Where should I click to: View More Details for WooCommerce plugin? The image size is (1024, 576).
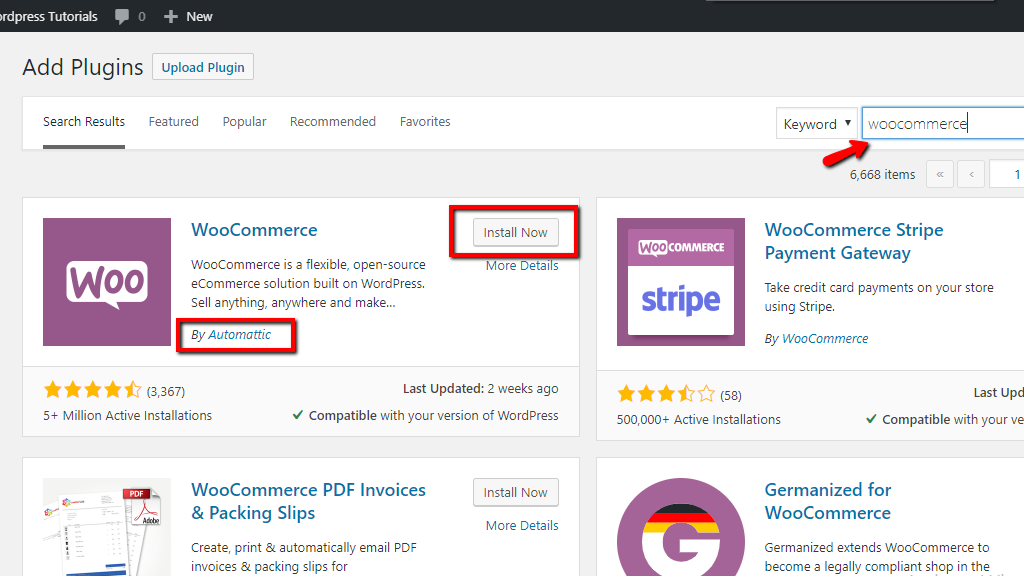click(x=522, y=266)
